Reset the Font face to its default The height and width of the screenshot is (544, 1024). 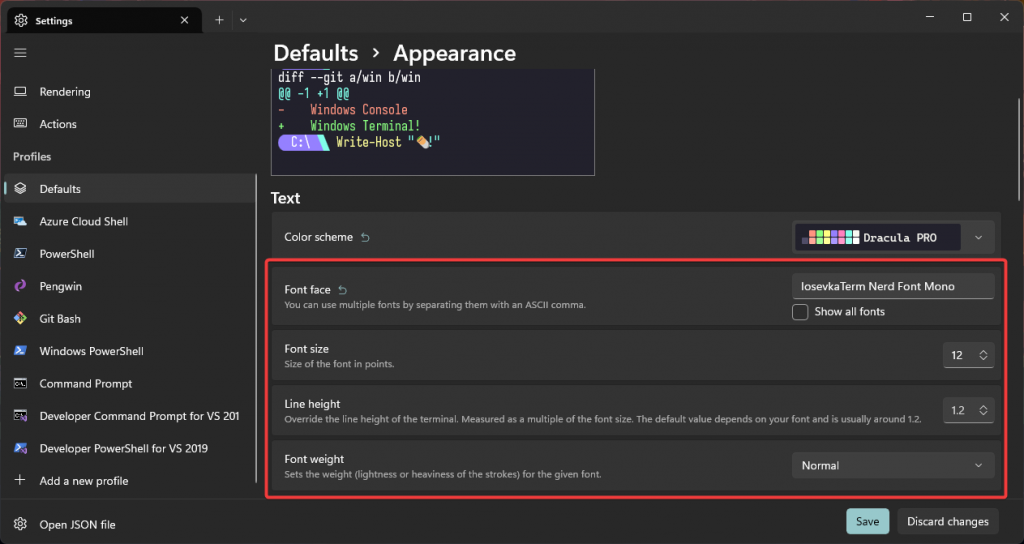[x=342, y=289]
